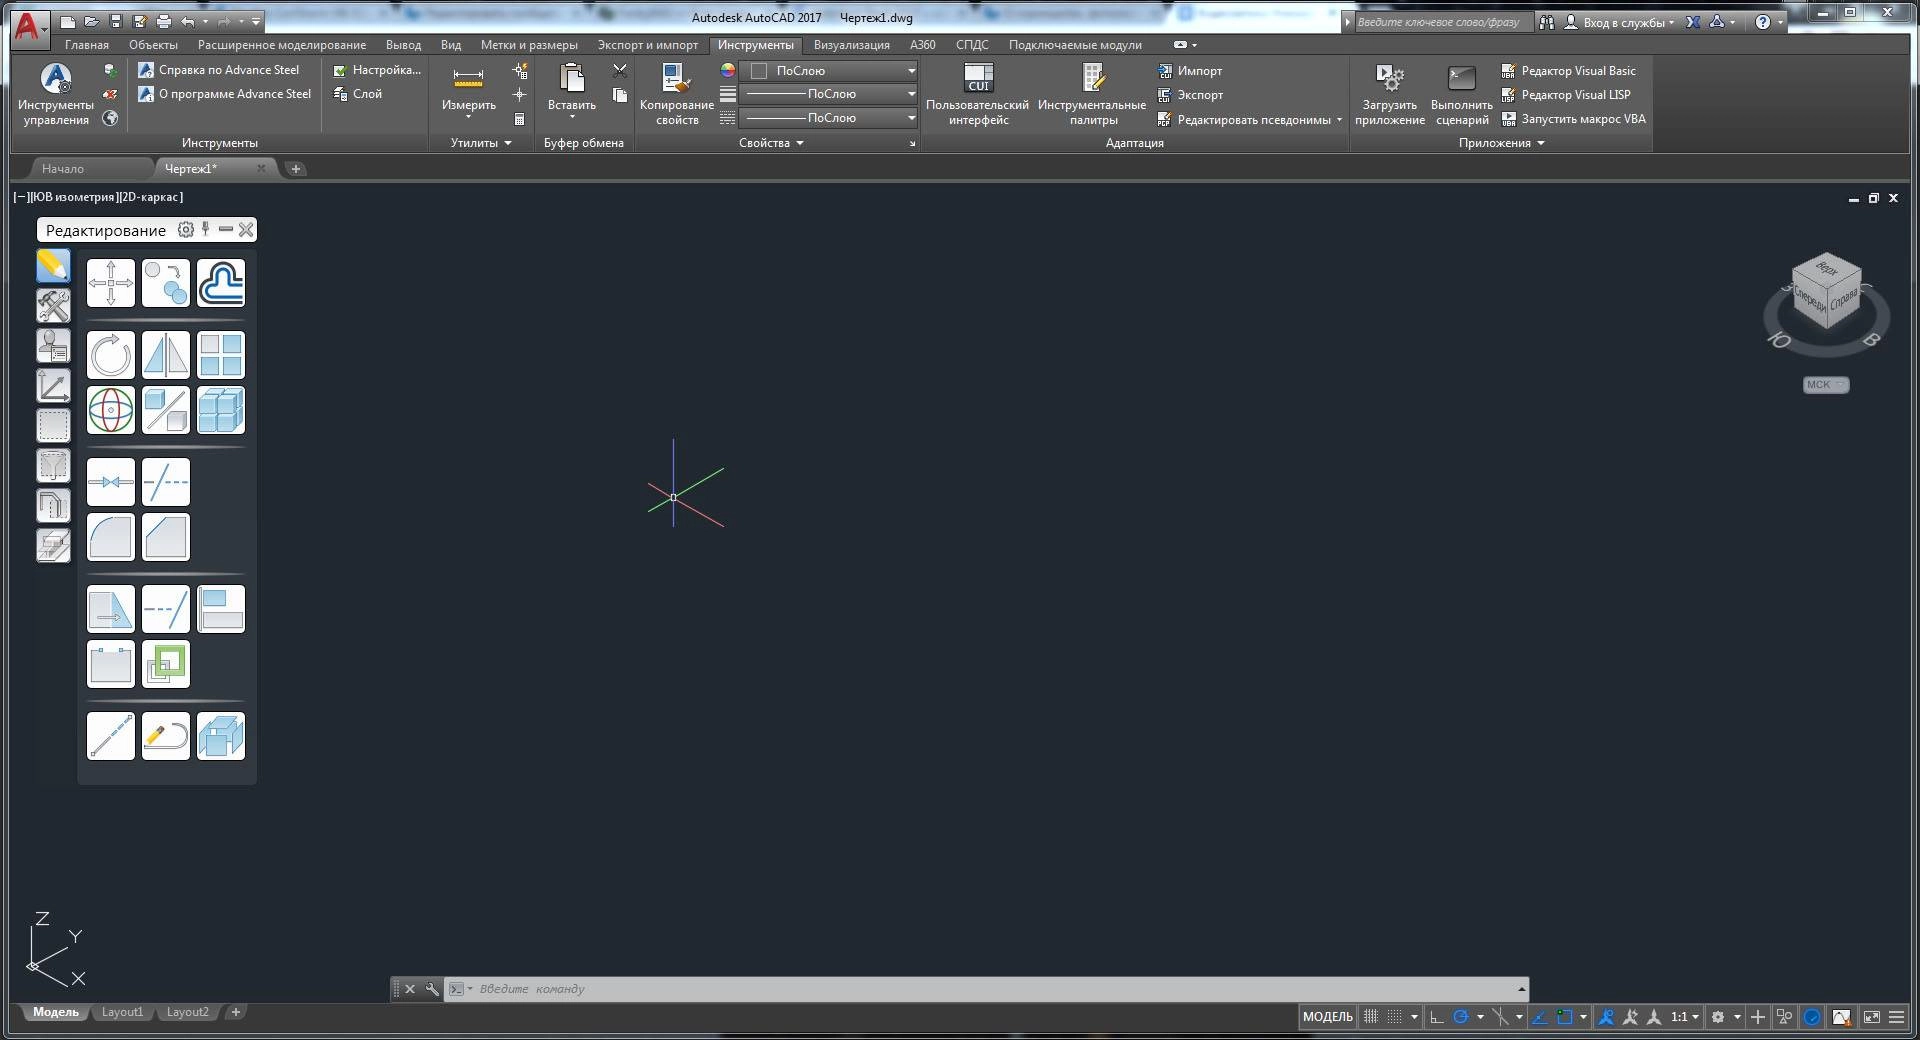Toggle Ortho mode in status bar
The width and height of the screenshot is (1920, 1040).
pos(1437,1017)
